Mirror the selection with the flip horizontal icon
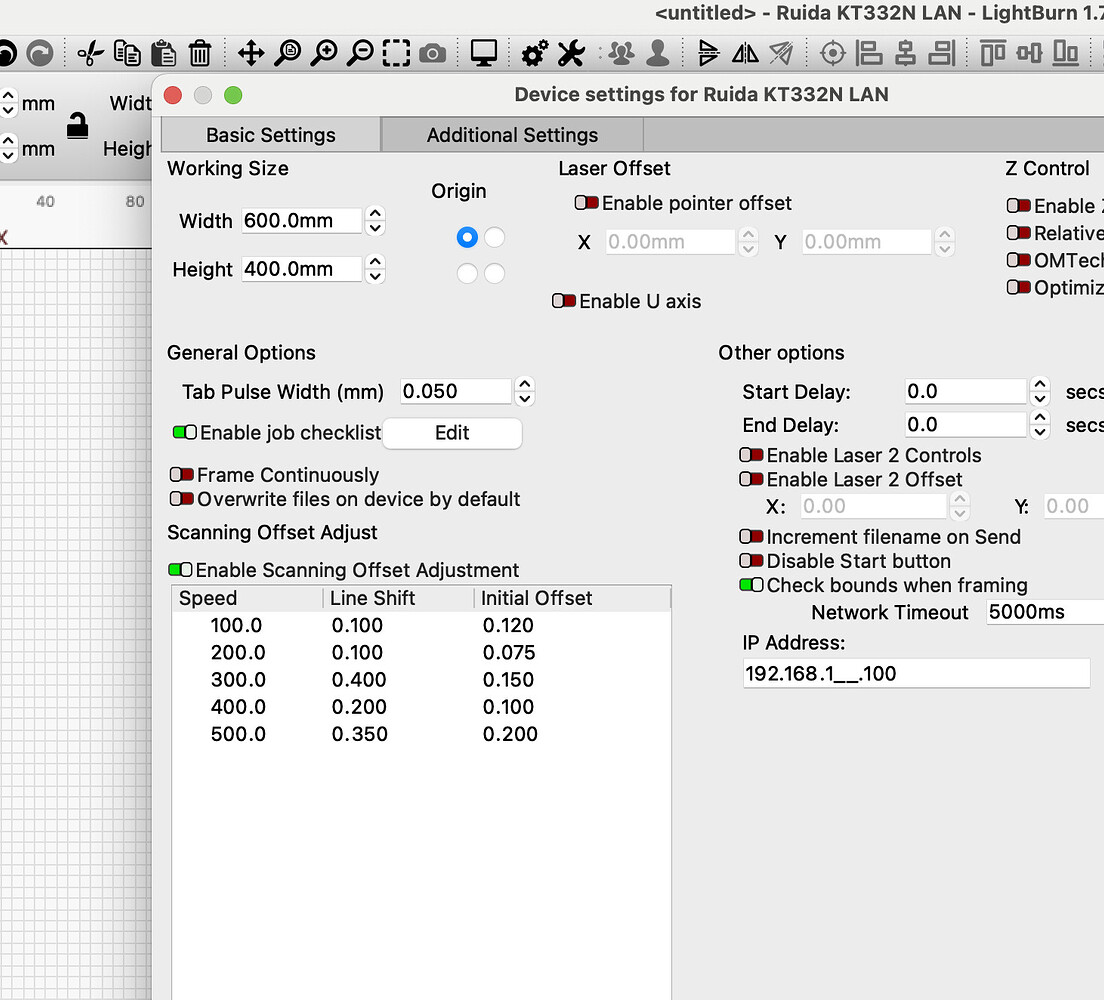 click(x=746, y=52)
